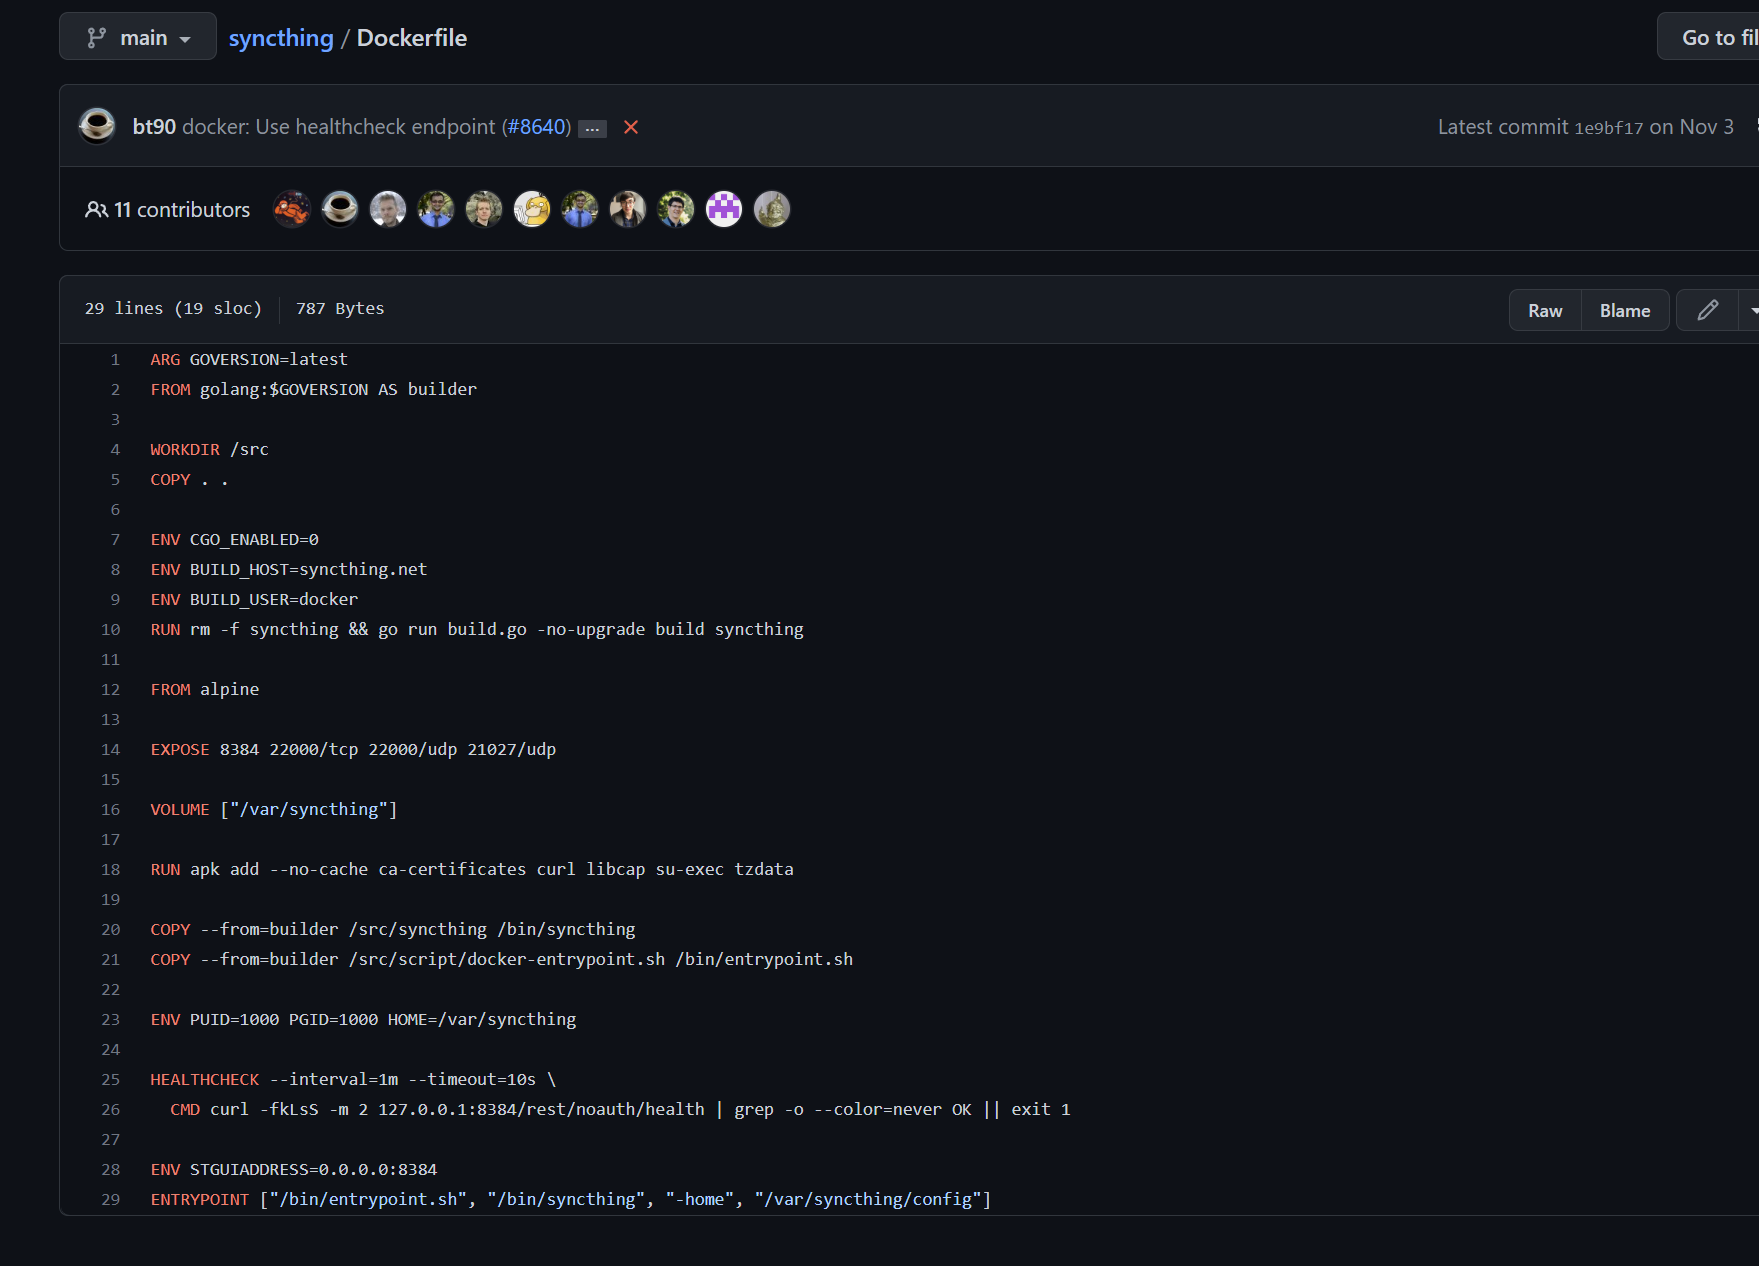View all 11 contributors
This screenshot has width=1759, height=1266.
click(181, 209)
